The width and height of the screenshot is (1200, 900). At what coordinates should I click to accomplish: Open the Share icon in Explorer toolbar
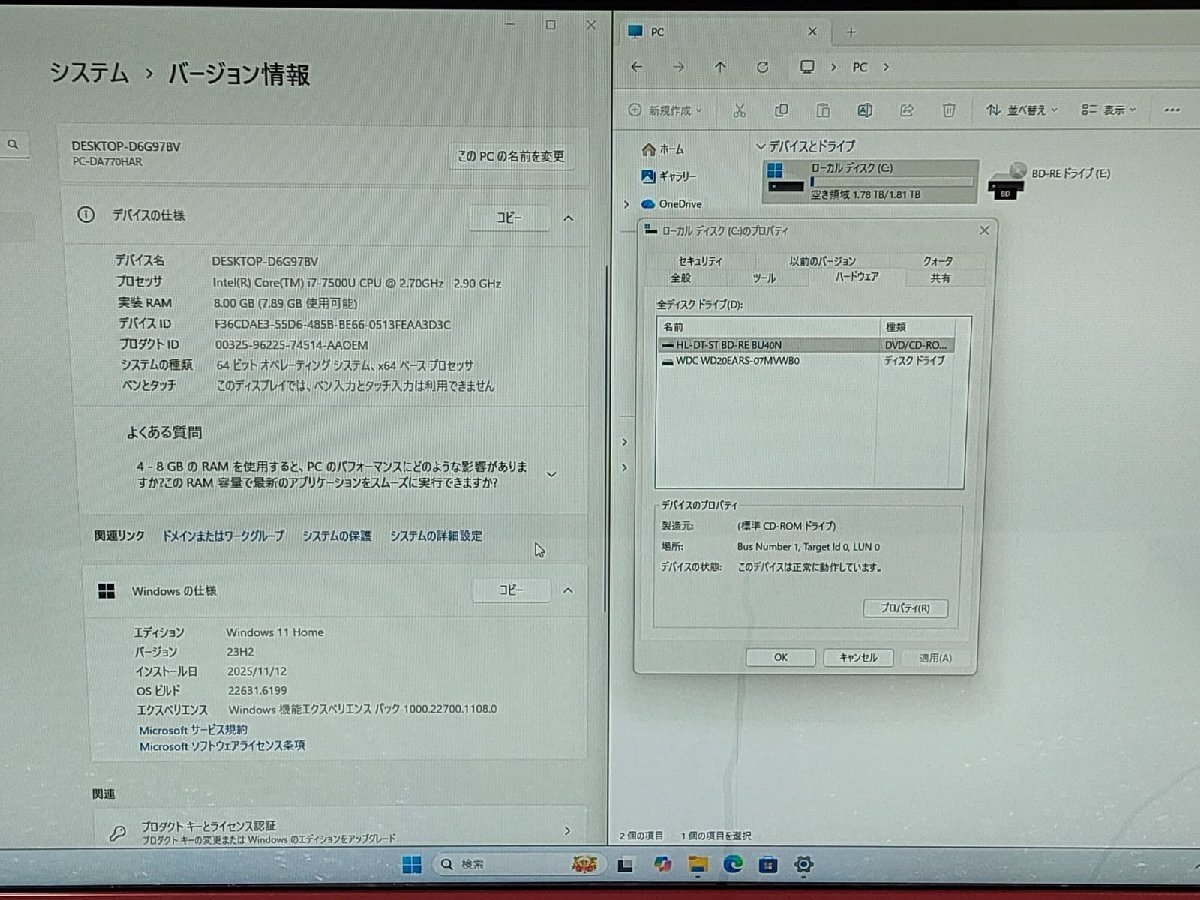pyautogui.click(x=906, y=109)
